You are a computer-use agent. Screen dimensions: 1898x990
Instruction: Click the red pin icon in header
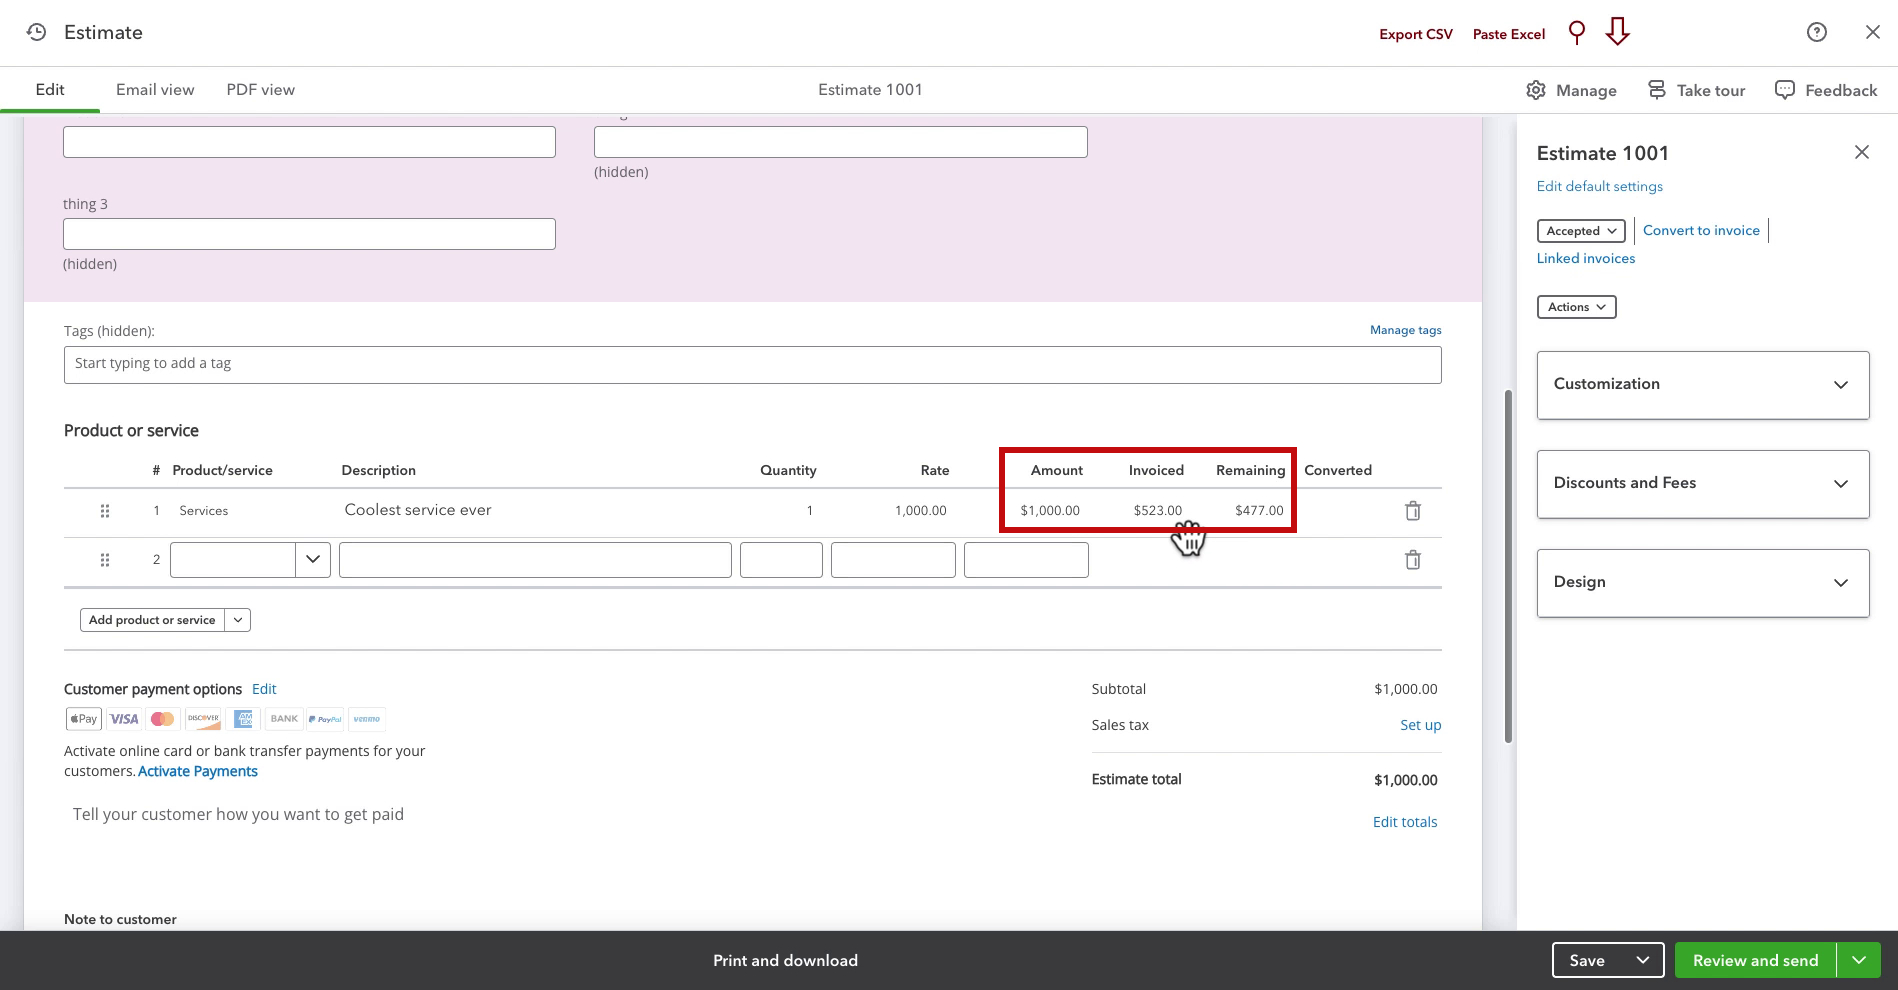point(1577,33)
